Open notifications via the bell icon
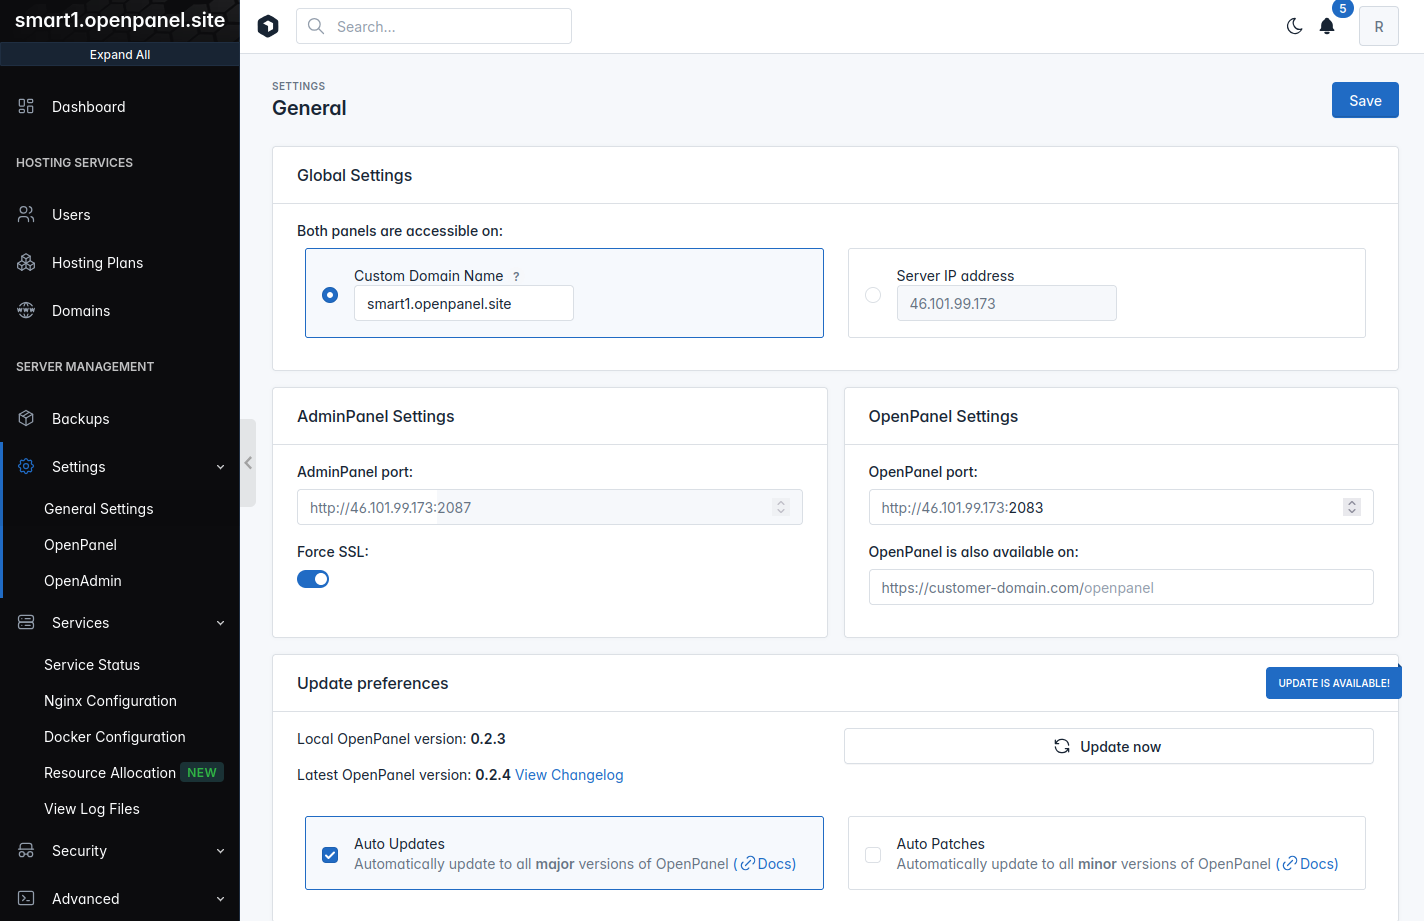The image size is (1424, 921). pyautogui.click(x=1327, y=27)
